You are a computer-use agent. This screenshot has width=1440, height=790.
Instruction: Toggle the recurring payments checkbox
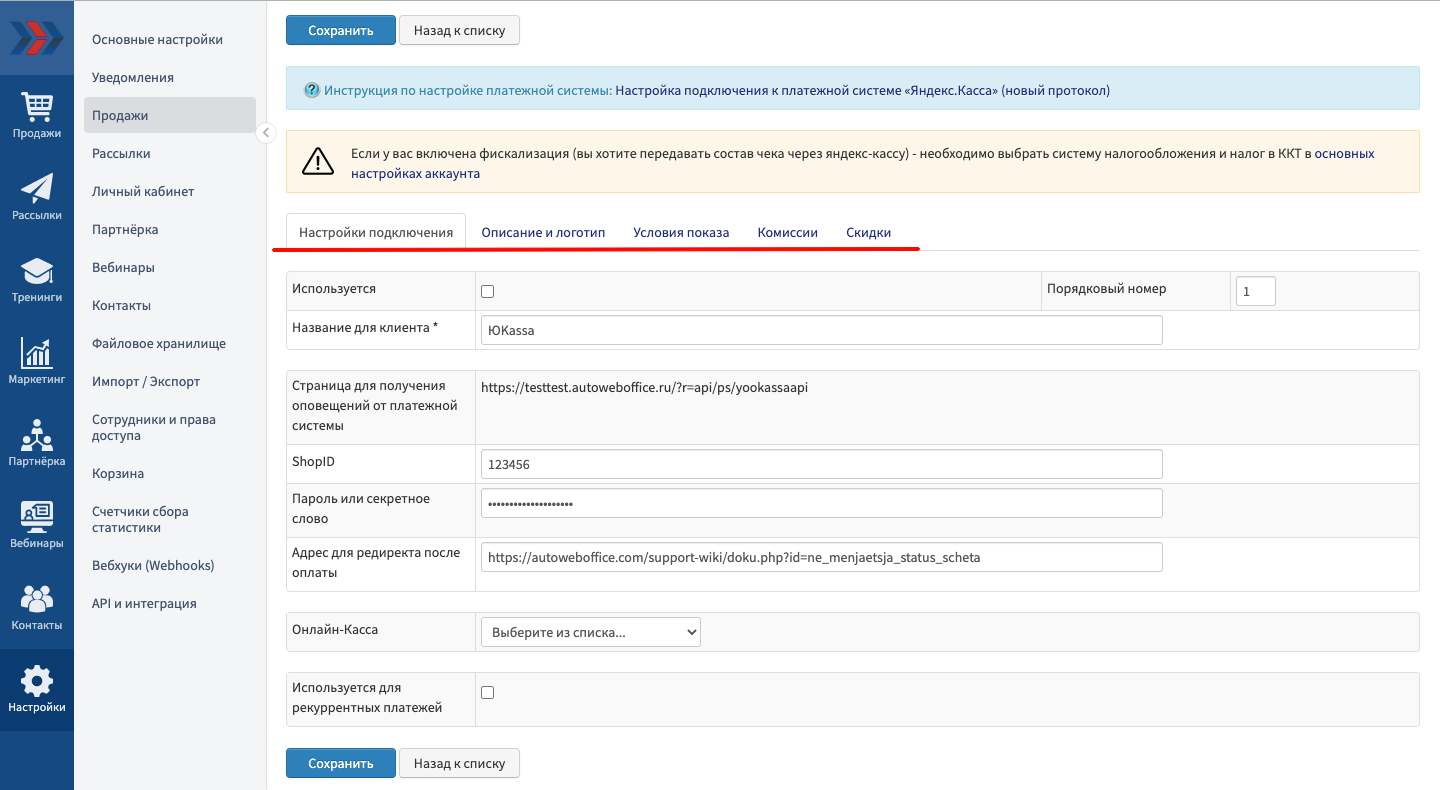(x=488, y=692)
